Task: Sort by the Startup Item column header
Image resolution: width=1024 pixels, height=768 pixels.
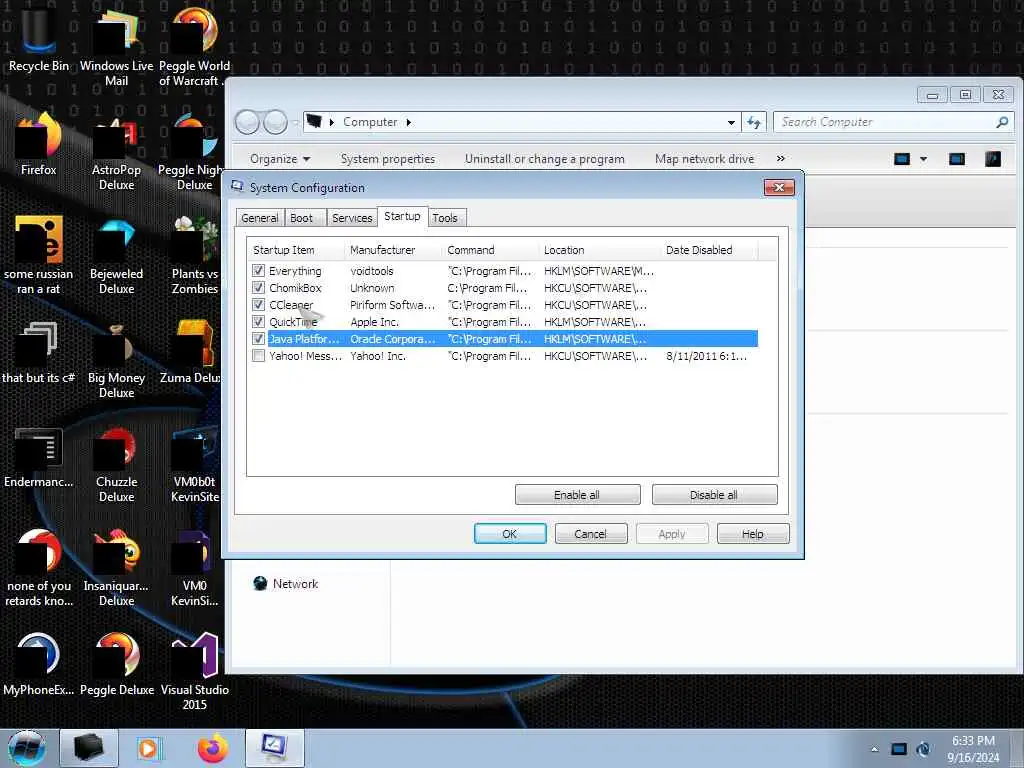Action: coord(296,249)
